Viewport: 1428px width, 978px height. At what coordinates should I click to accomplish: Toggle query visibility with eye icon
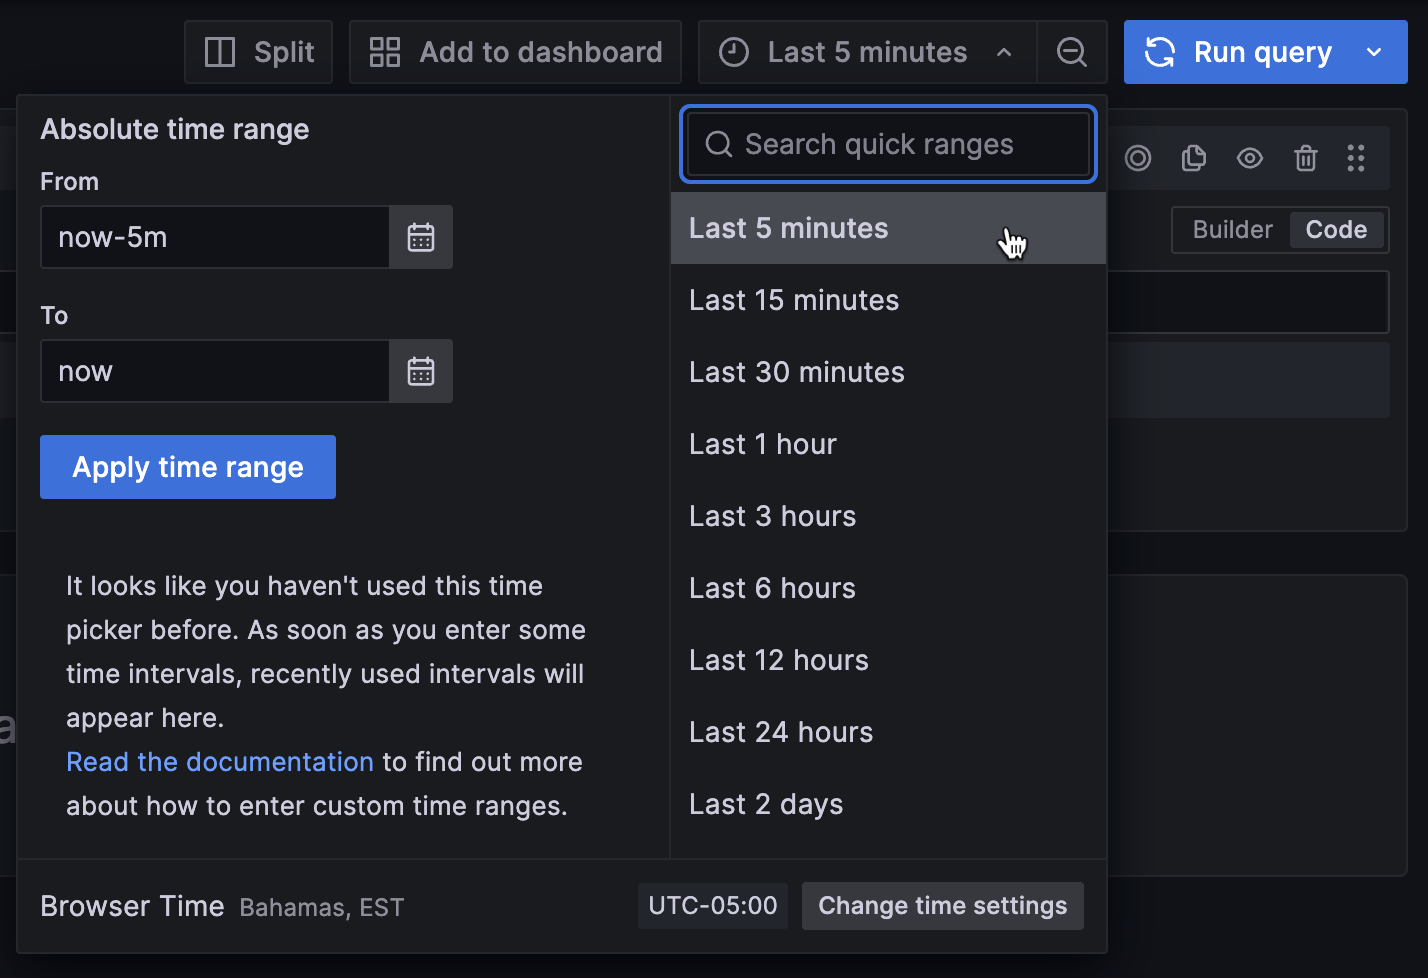point(1250,158)
